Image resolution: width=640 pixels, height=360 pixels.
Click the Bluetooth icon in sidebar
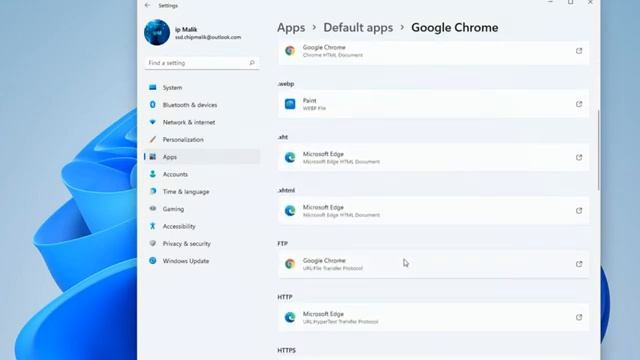[153, 104]
